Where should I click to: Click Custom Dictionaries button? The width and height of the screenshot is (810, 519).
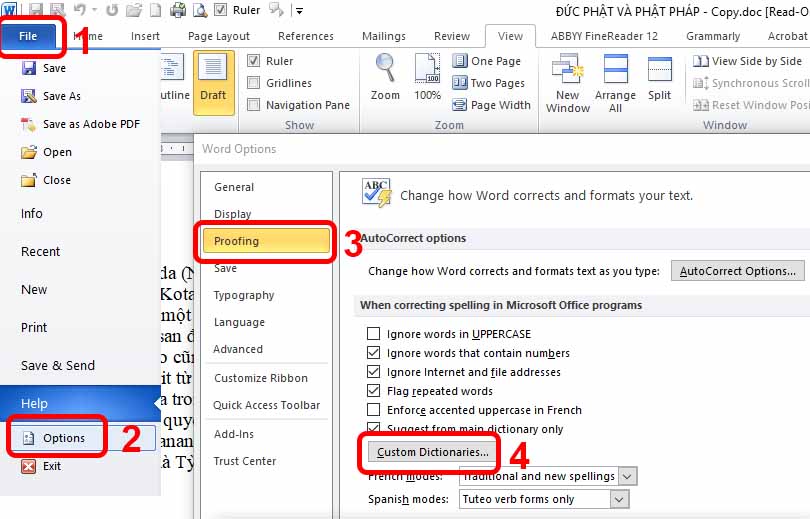point(432,452)
